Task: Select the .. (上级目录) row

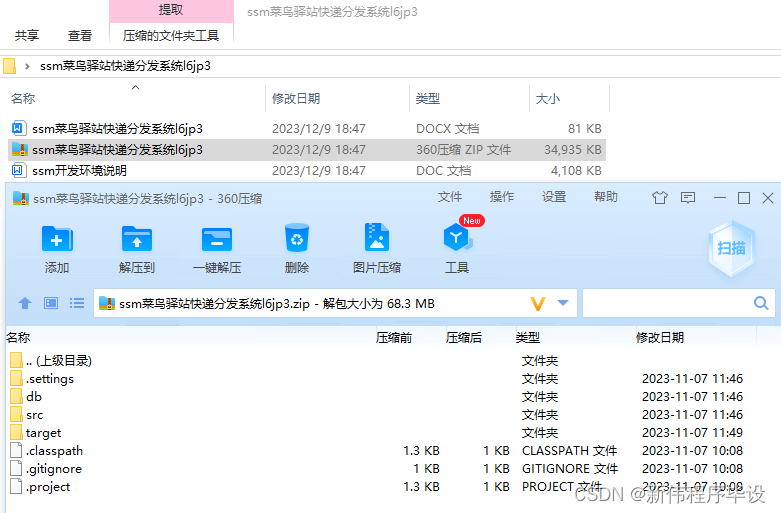Action: [59, 361]
